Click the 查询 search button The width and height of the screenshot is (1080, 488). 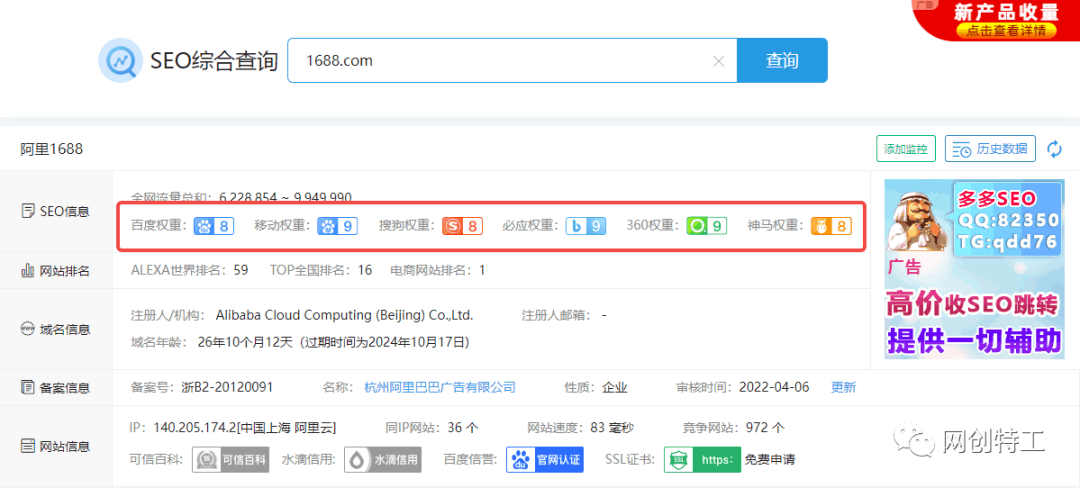[x=782, y=61]
